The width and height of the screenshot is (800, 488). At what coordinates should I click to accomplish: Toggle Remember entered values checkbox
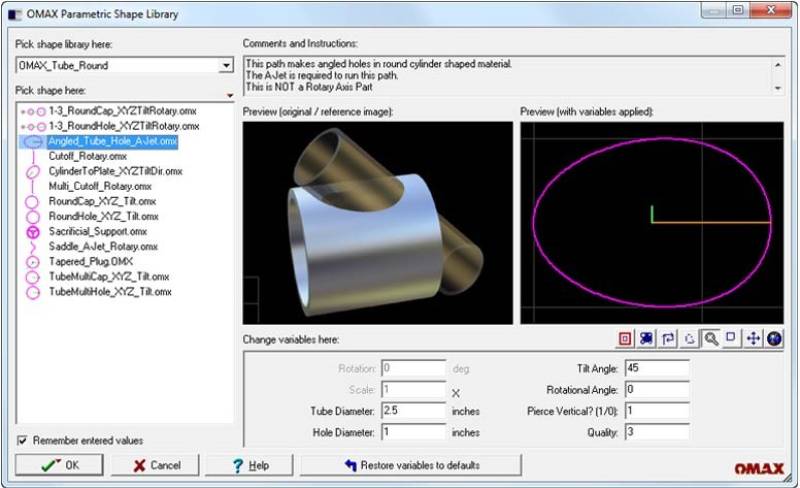[22, 440]
